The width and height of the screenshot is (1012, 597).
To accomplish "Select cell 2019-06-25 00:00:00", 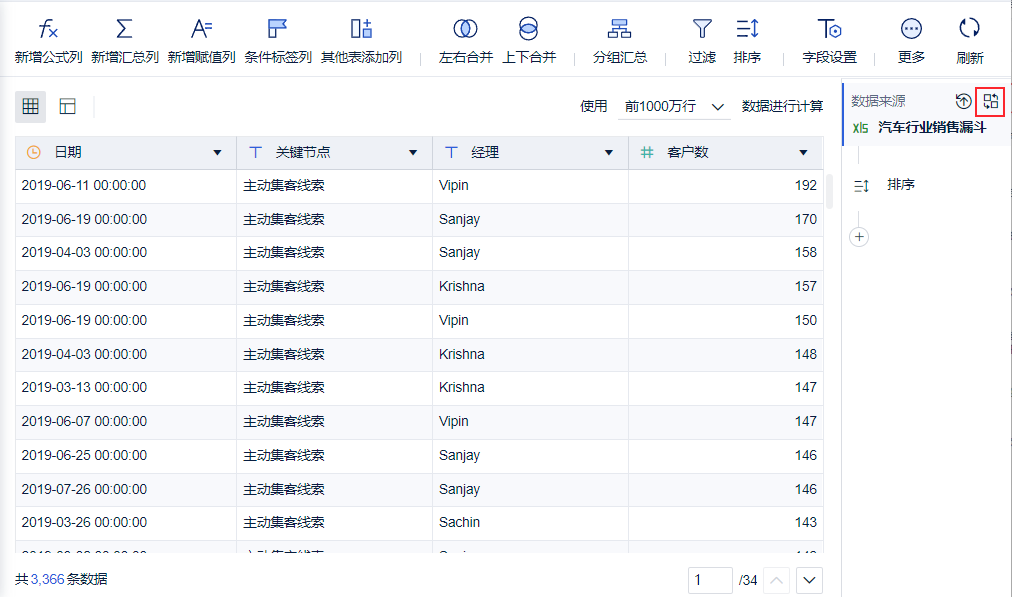I will 126,456.
